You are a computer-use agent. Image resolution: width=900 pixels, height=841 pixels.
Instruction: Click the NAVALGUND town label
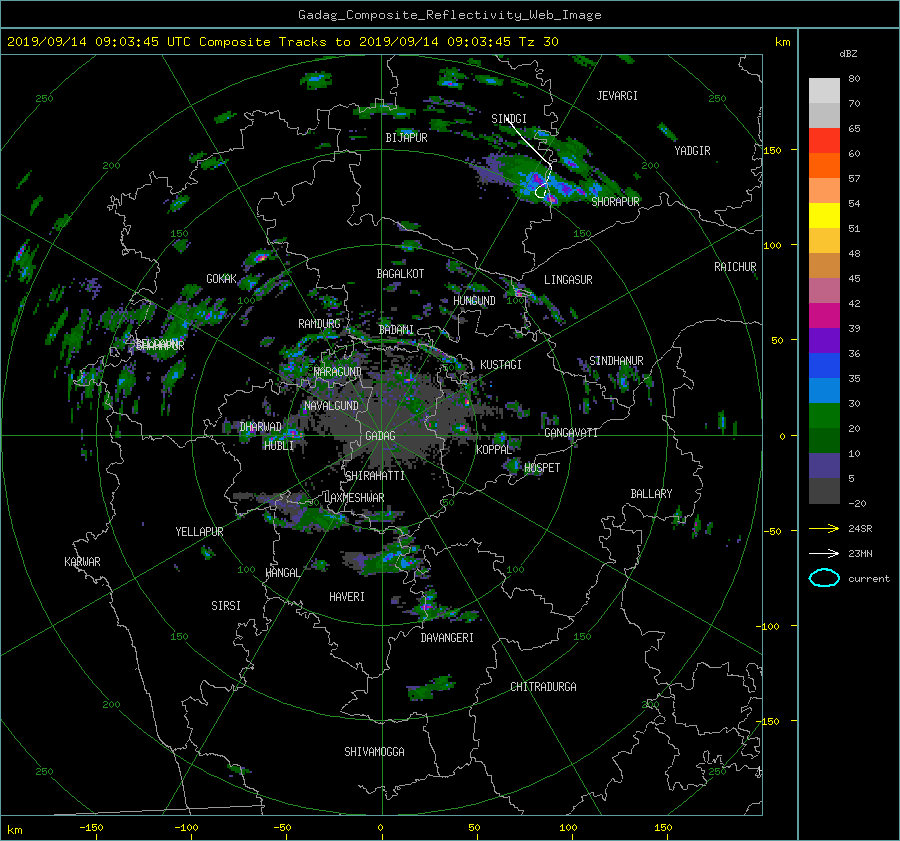(331, 406)
